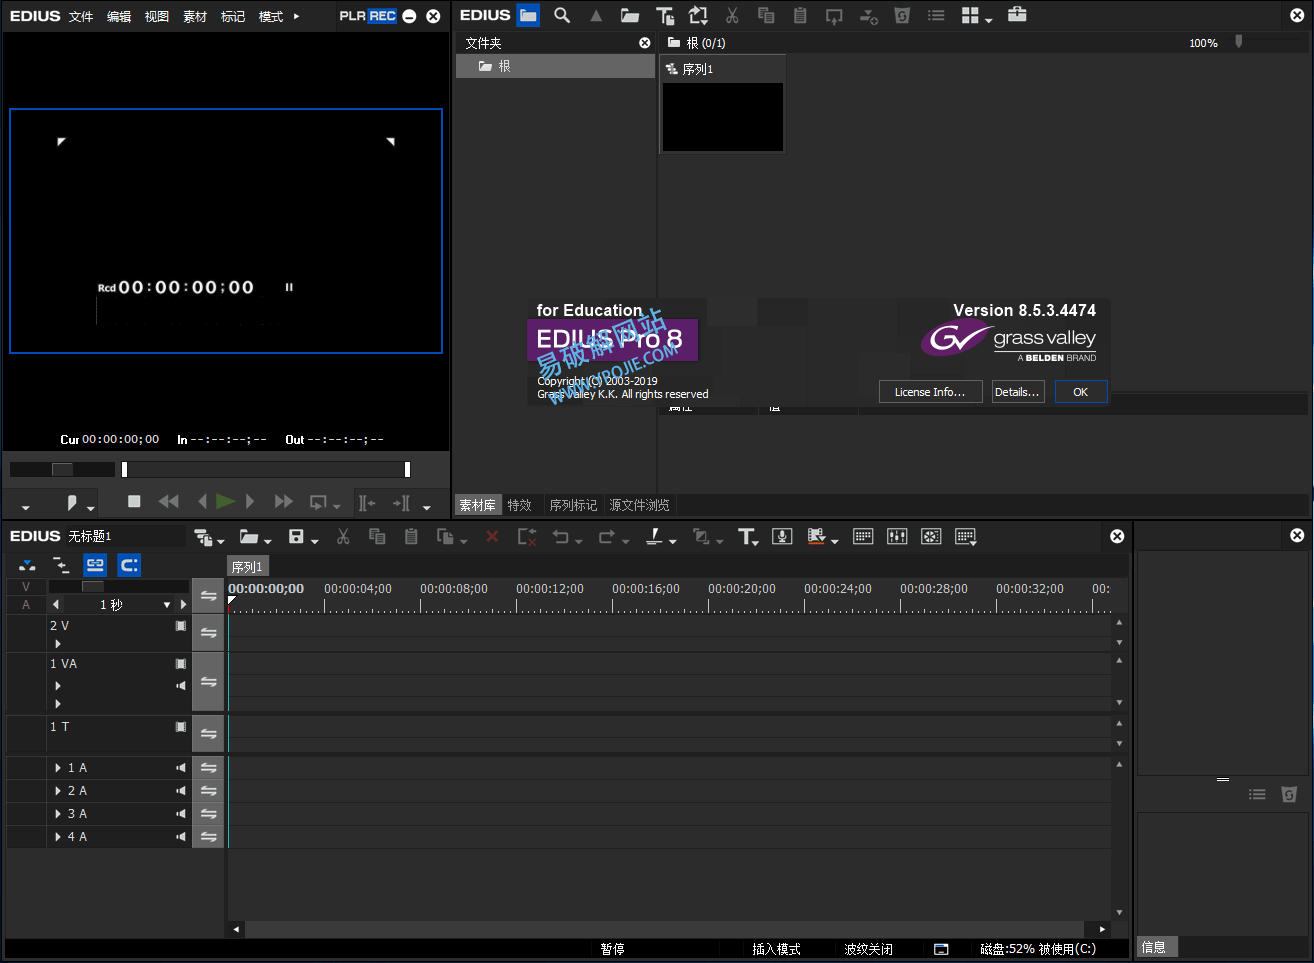
Task: Mute audio track 3 A
Action: 181,814
